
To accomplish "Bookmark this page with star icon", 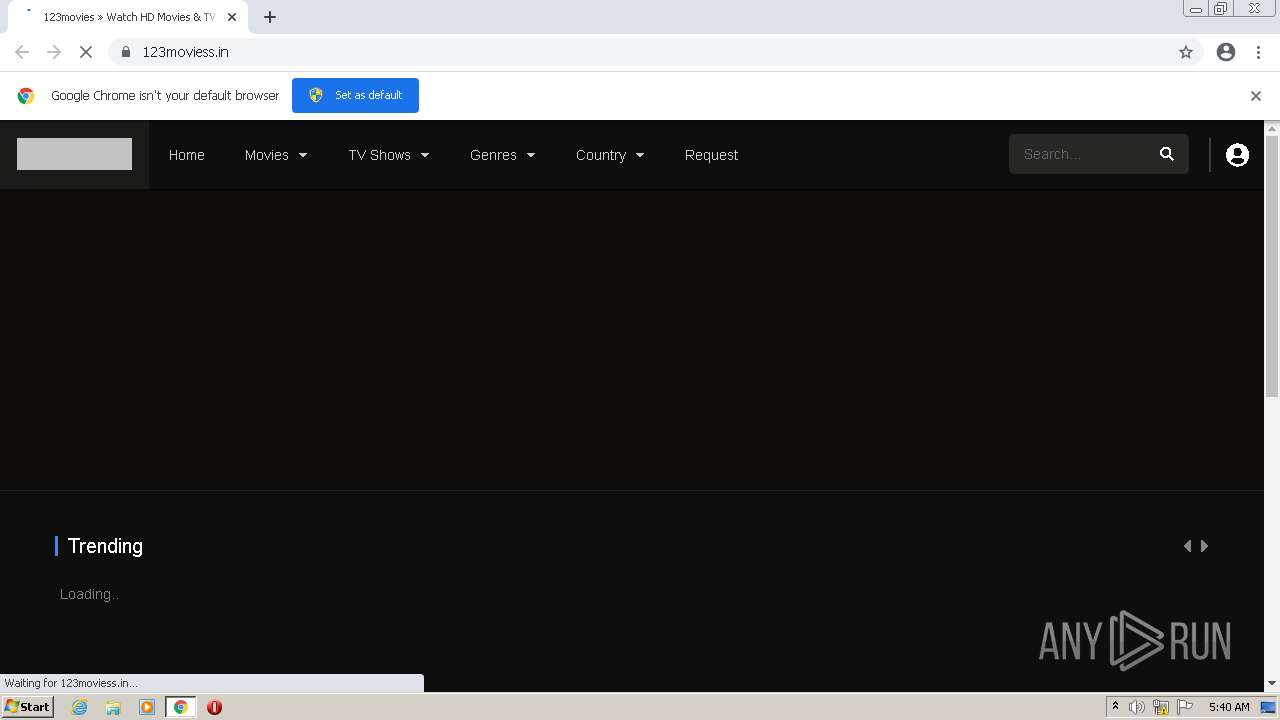I will [x=1186, y=52].
